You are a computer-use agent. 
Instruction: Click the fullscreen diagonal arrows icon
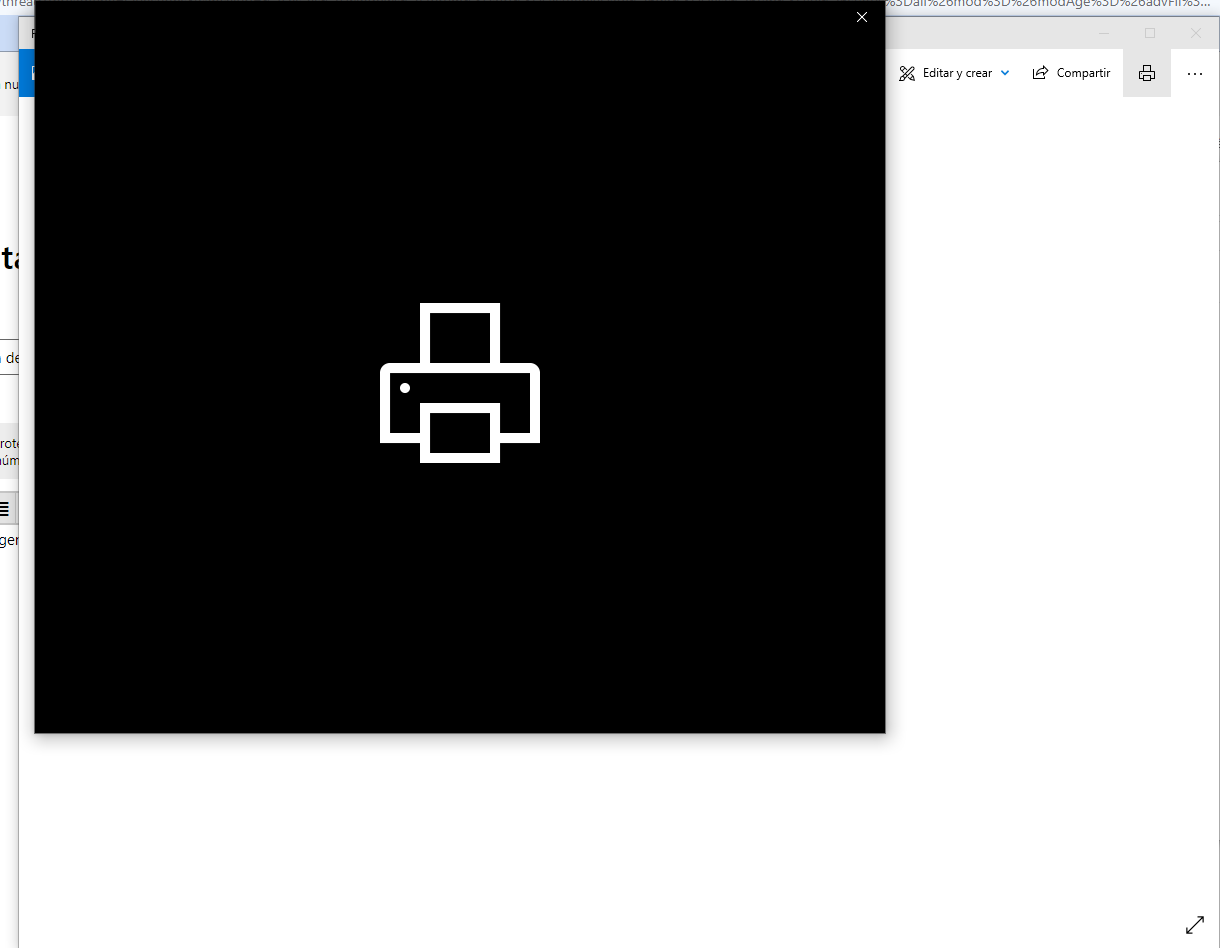coord(1195,925)
